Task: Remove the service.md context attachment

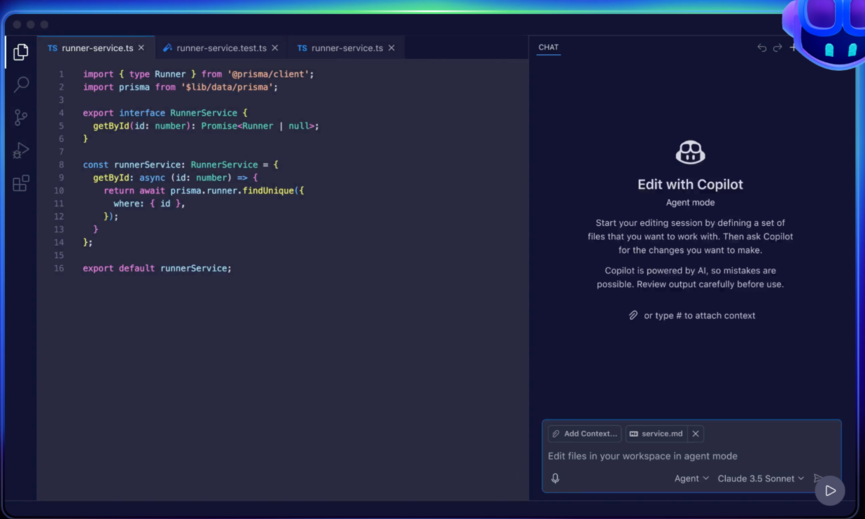Action: [x=696, y=434]
